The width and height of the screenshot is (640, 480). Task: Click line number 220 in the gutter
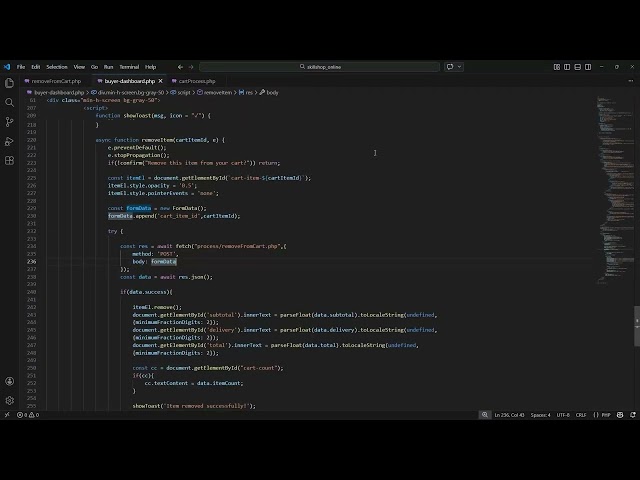pyautogui.click(x=32, y=140)
